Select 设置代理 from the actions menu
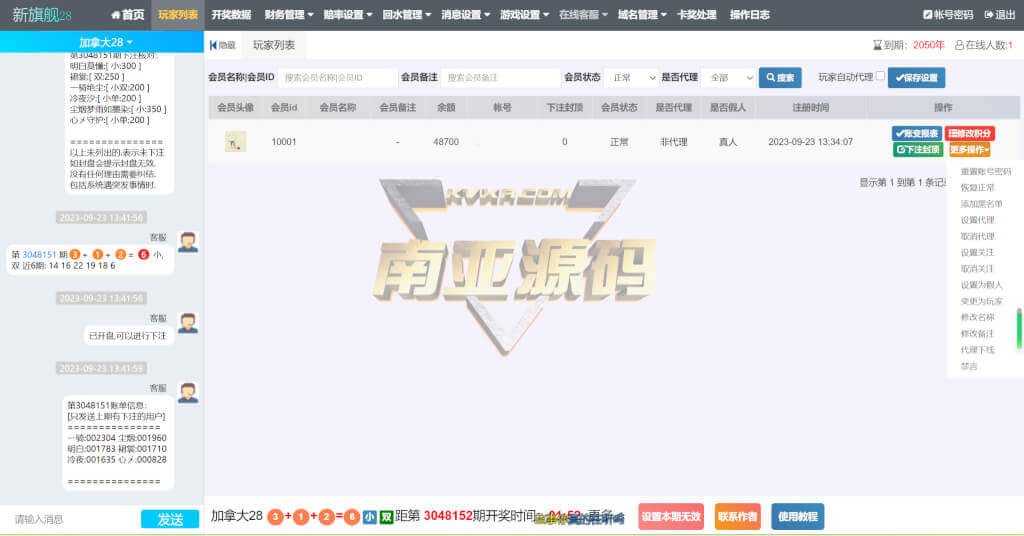Image resolution: width=1024 pixels, height=536 pixels. point(977,220)
